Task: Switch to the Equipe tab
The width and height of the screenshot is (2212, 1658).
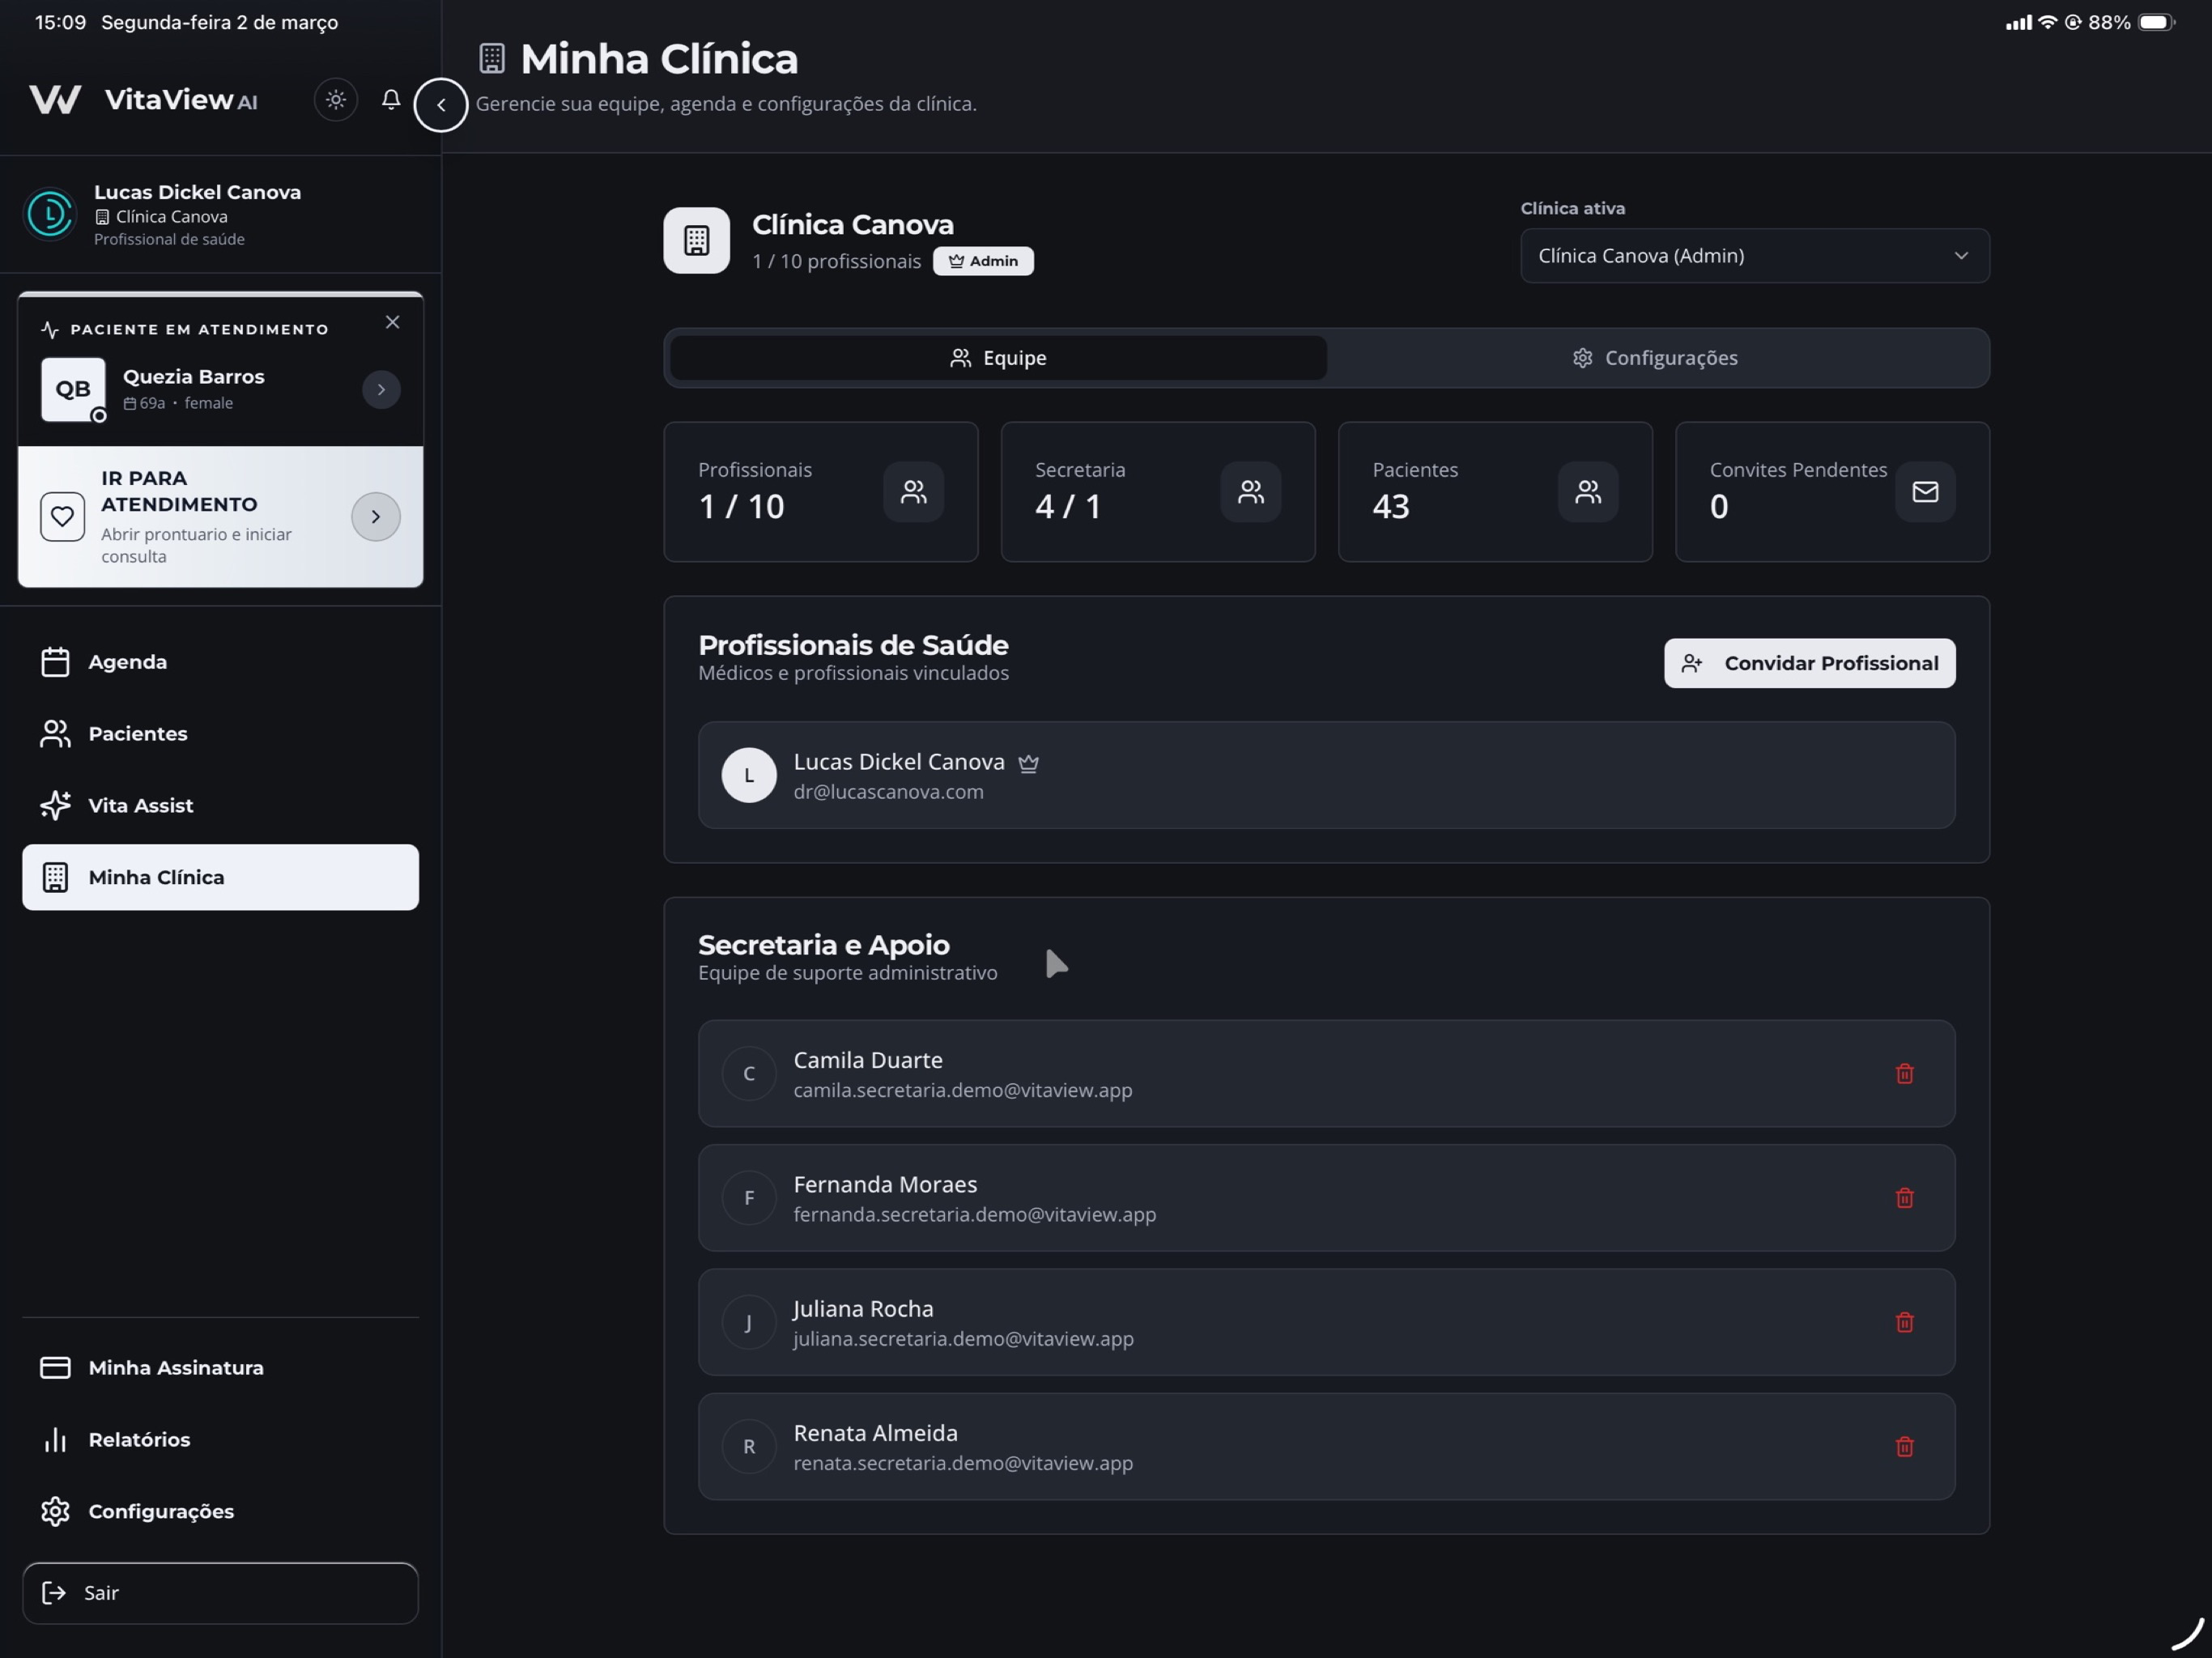Action: pyautogui.click(x=998, y=358)
